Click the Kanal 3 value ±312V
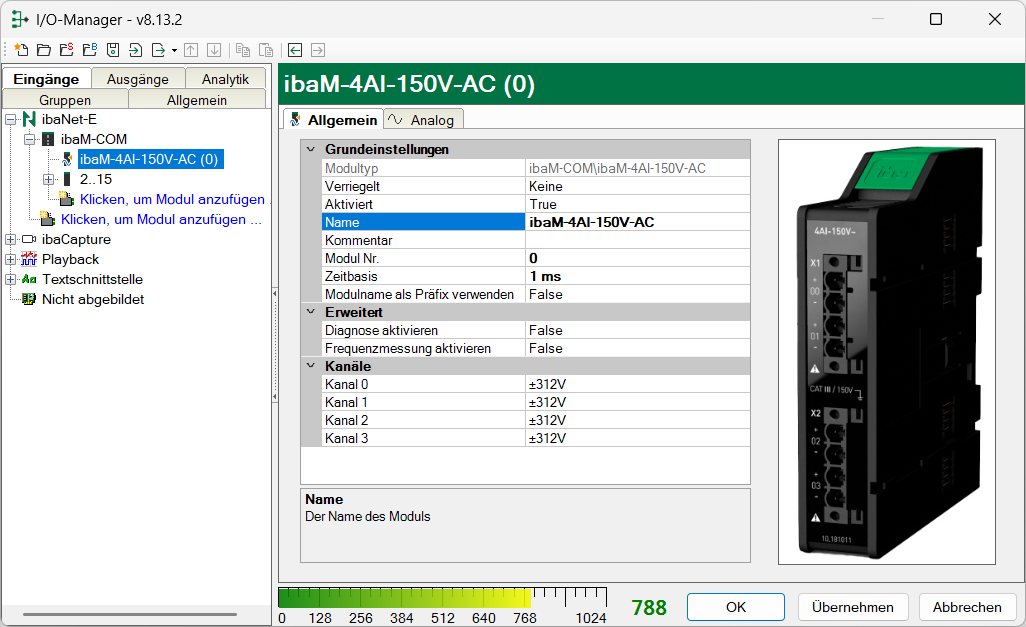This screenshot has height=627, width=1026. pyautogui.click(x=637, y=439)
